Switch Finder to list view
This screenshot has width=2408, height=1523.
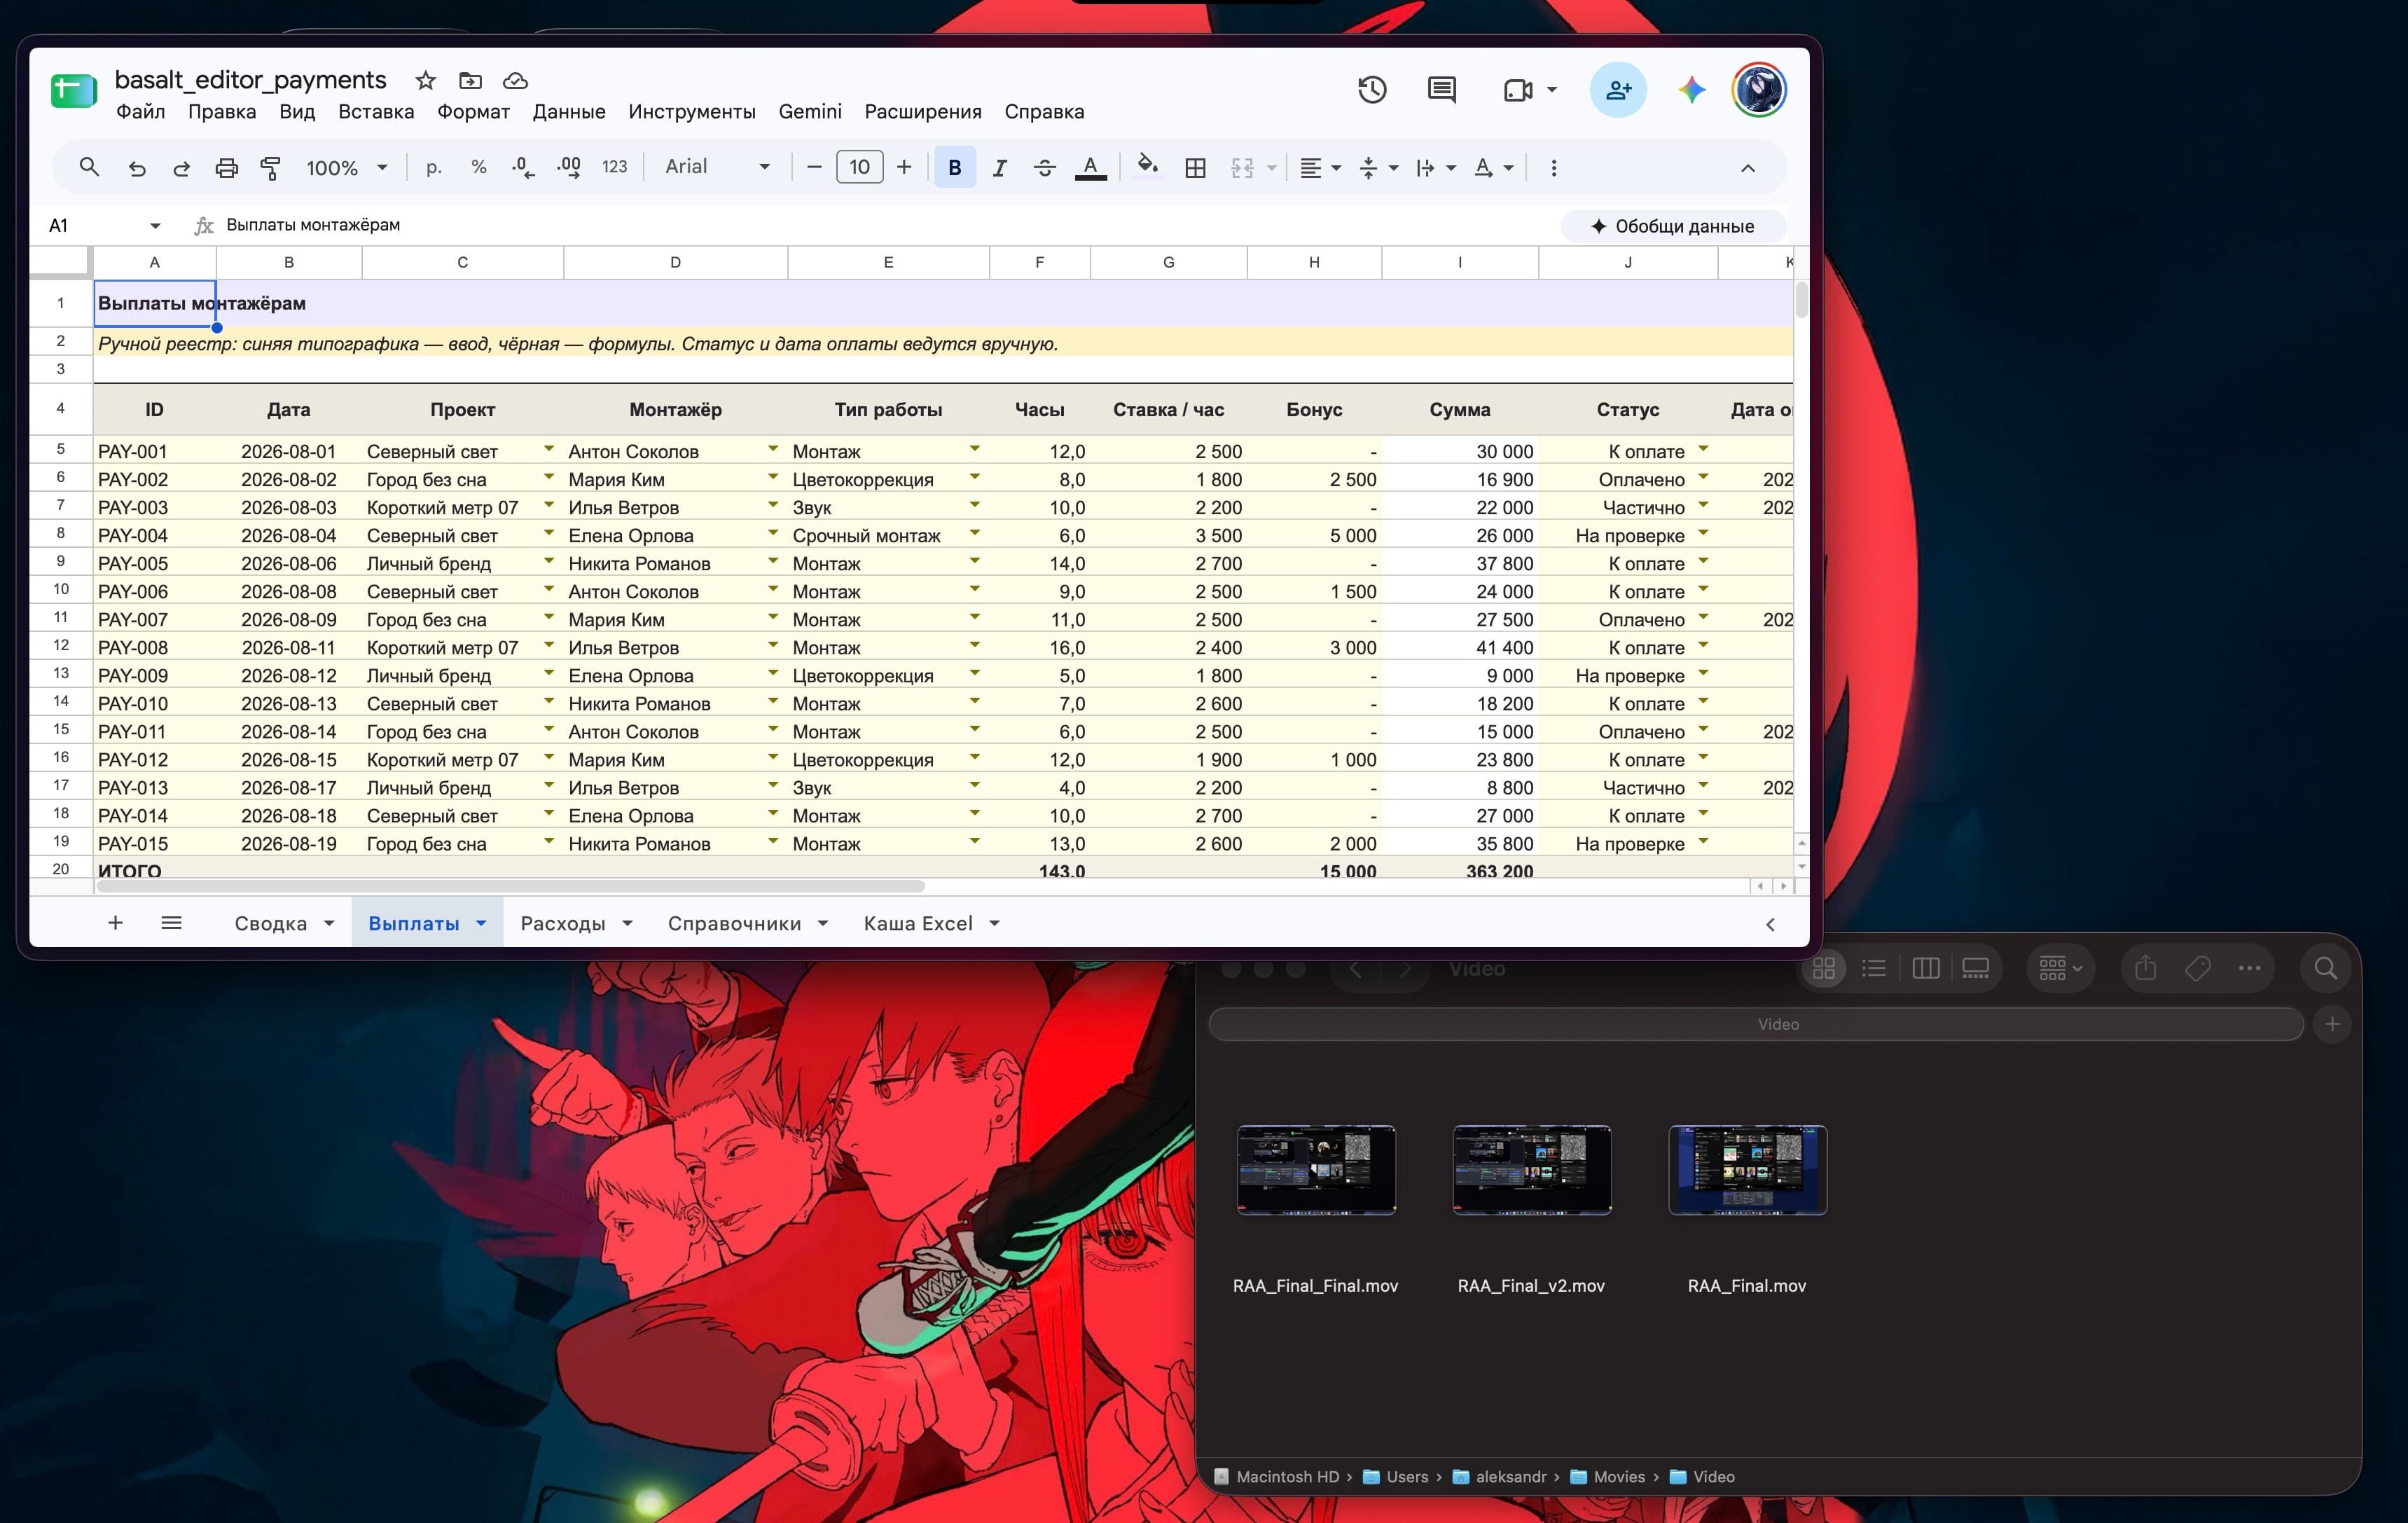[x=1874, y=968]
